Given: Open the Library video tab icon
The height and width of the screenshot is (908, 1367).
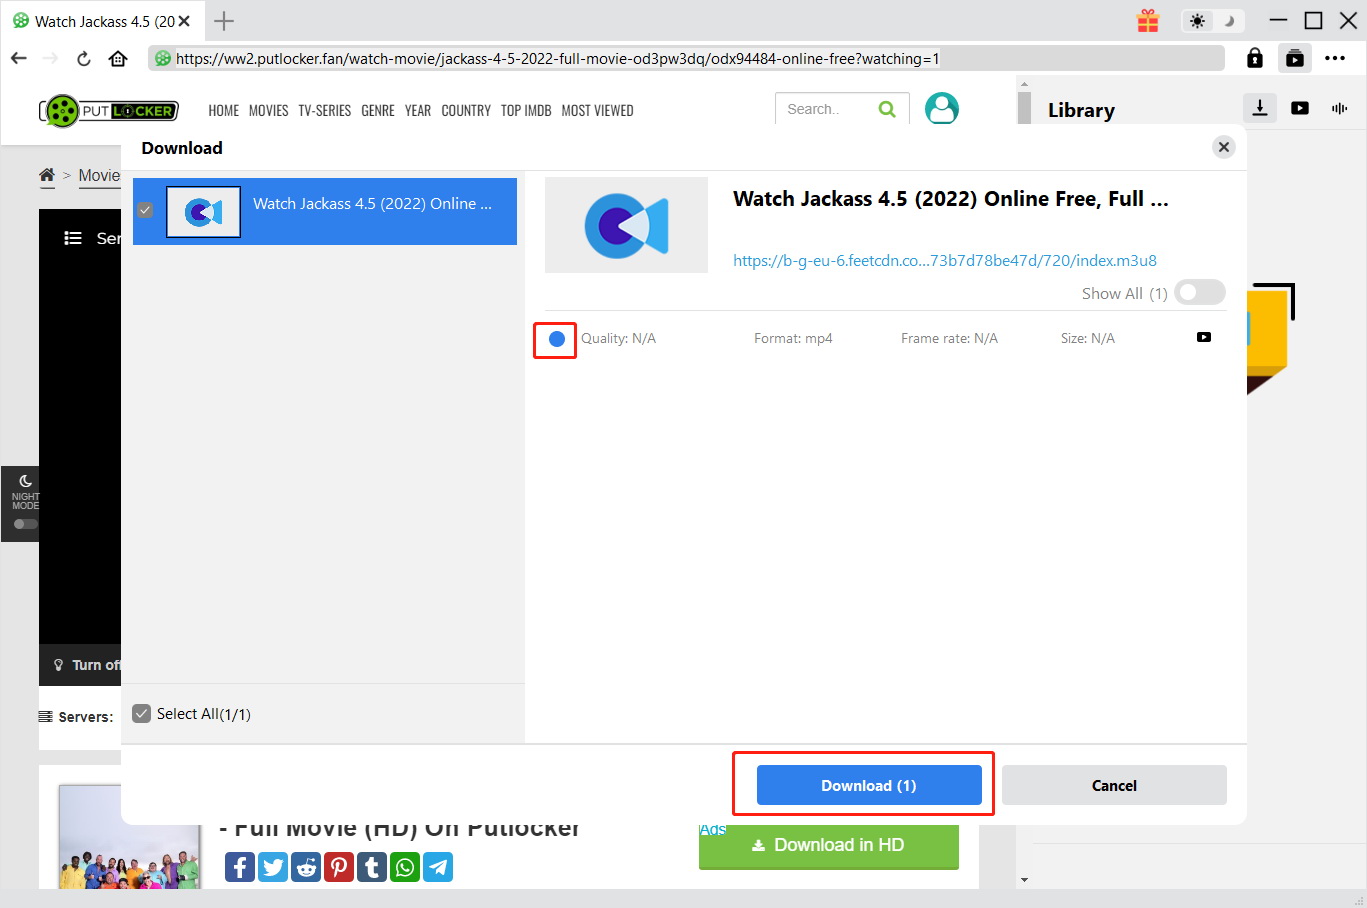Looking at the screenshot, I should pyautogui.click(x=1300, y=108).
